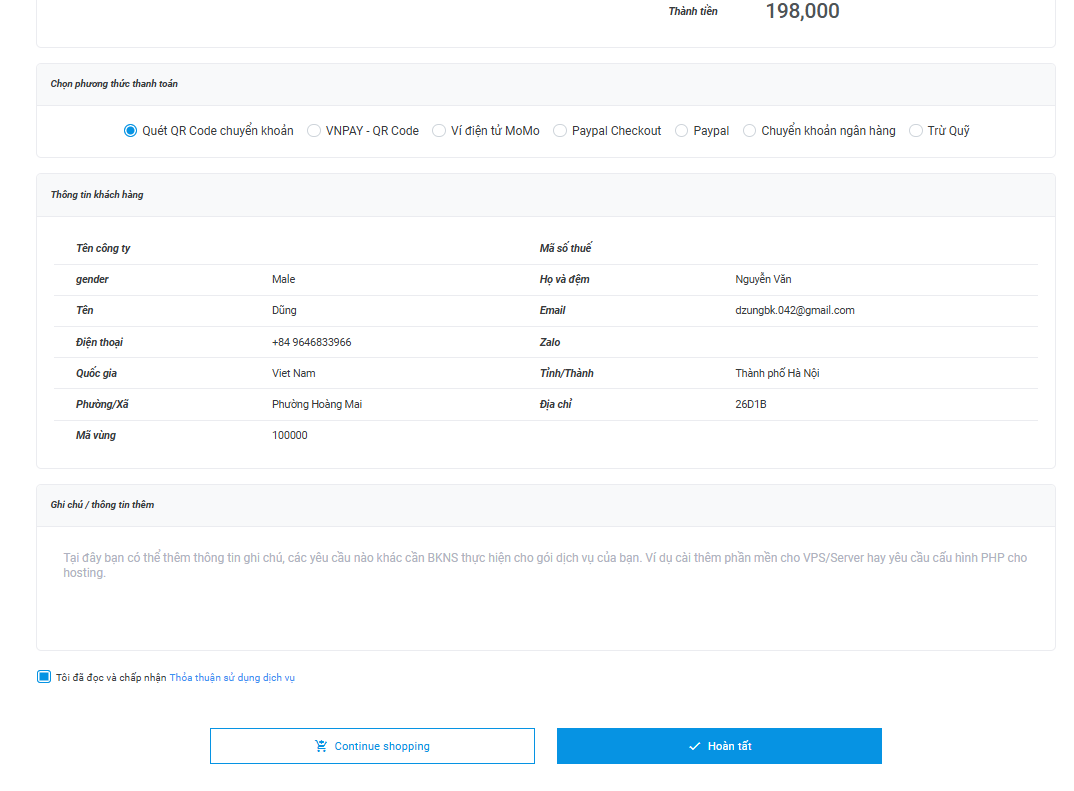Open the Thỏa thuận sử dụng dịch vụ link

[232, 678]
